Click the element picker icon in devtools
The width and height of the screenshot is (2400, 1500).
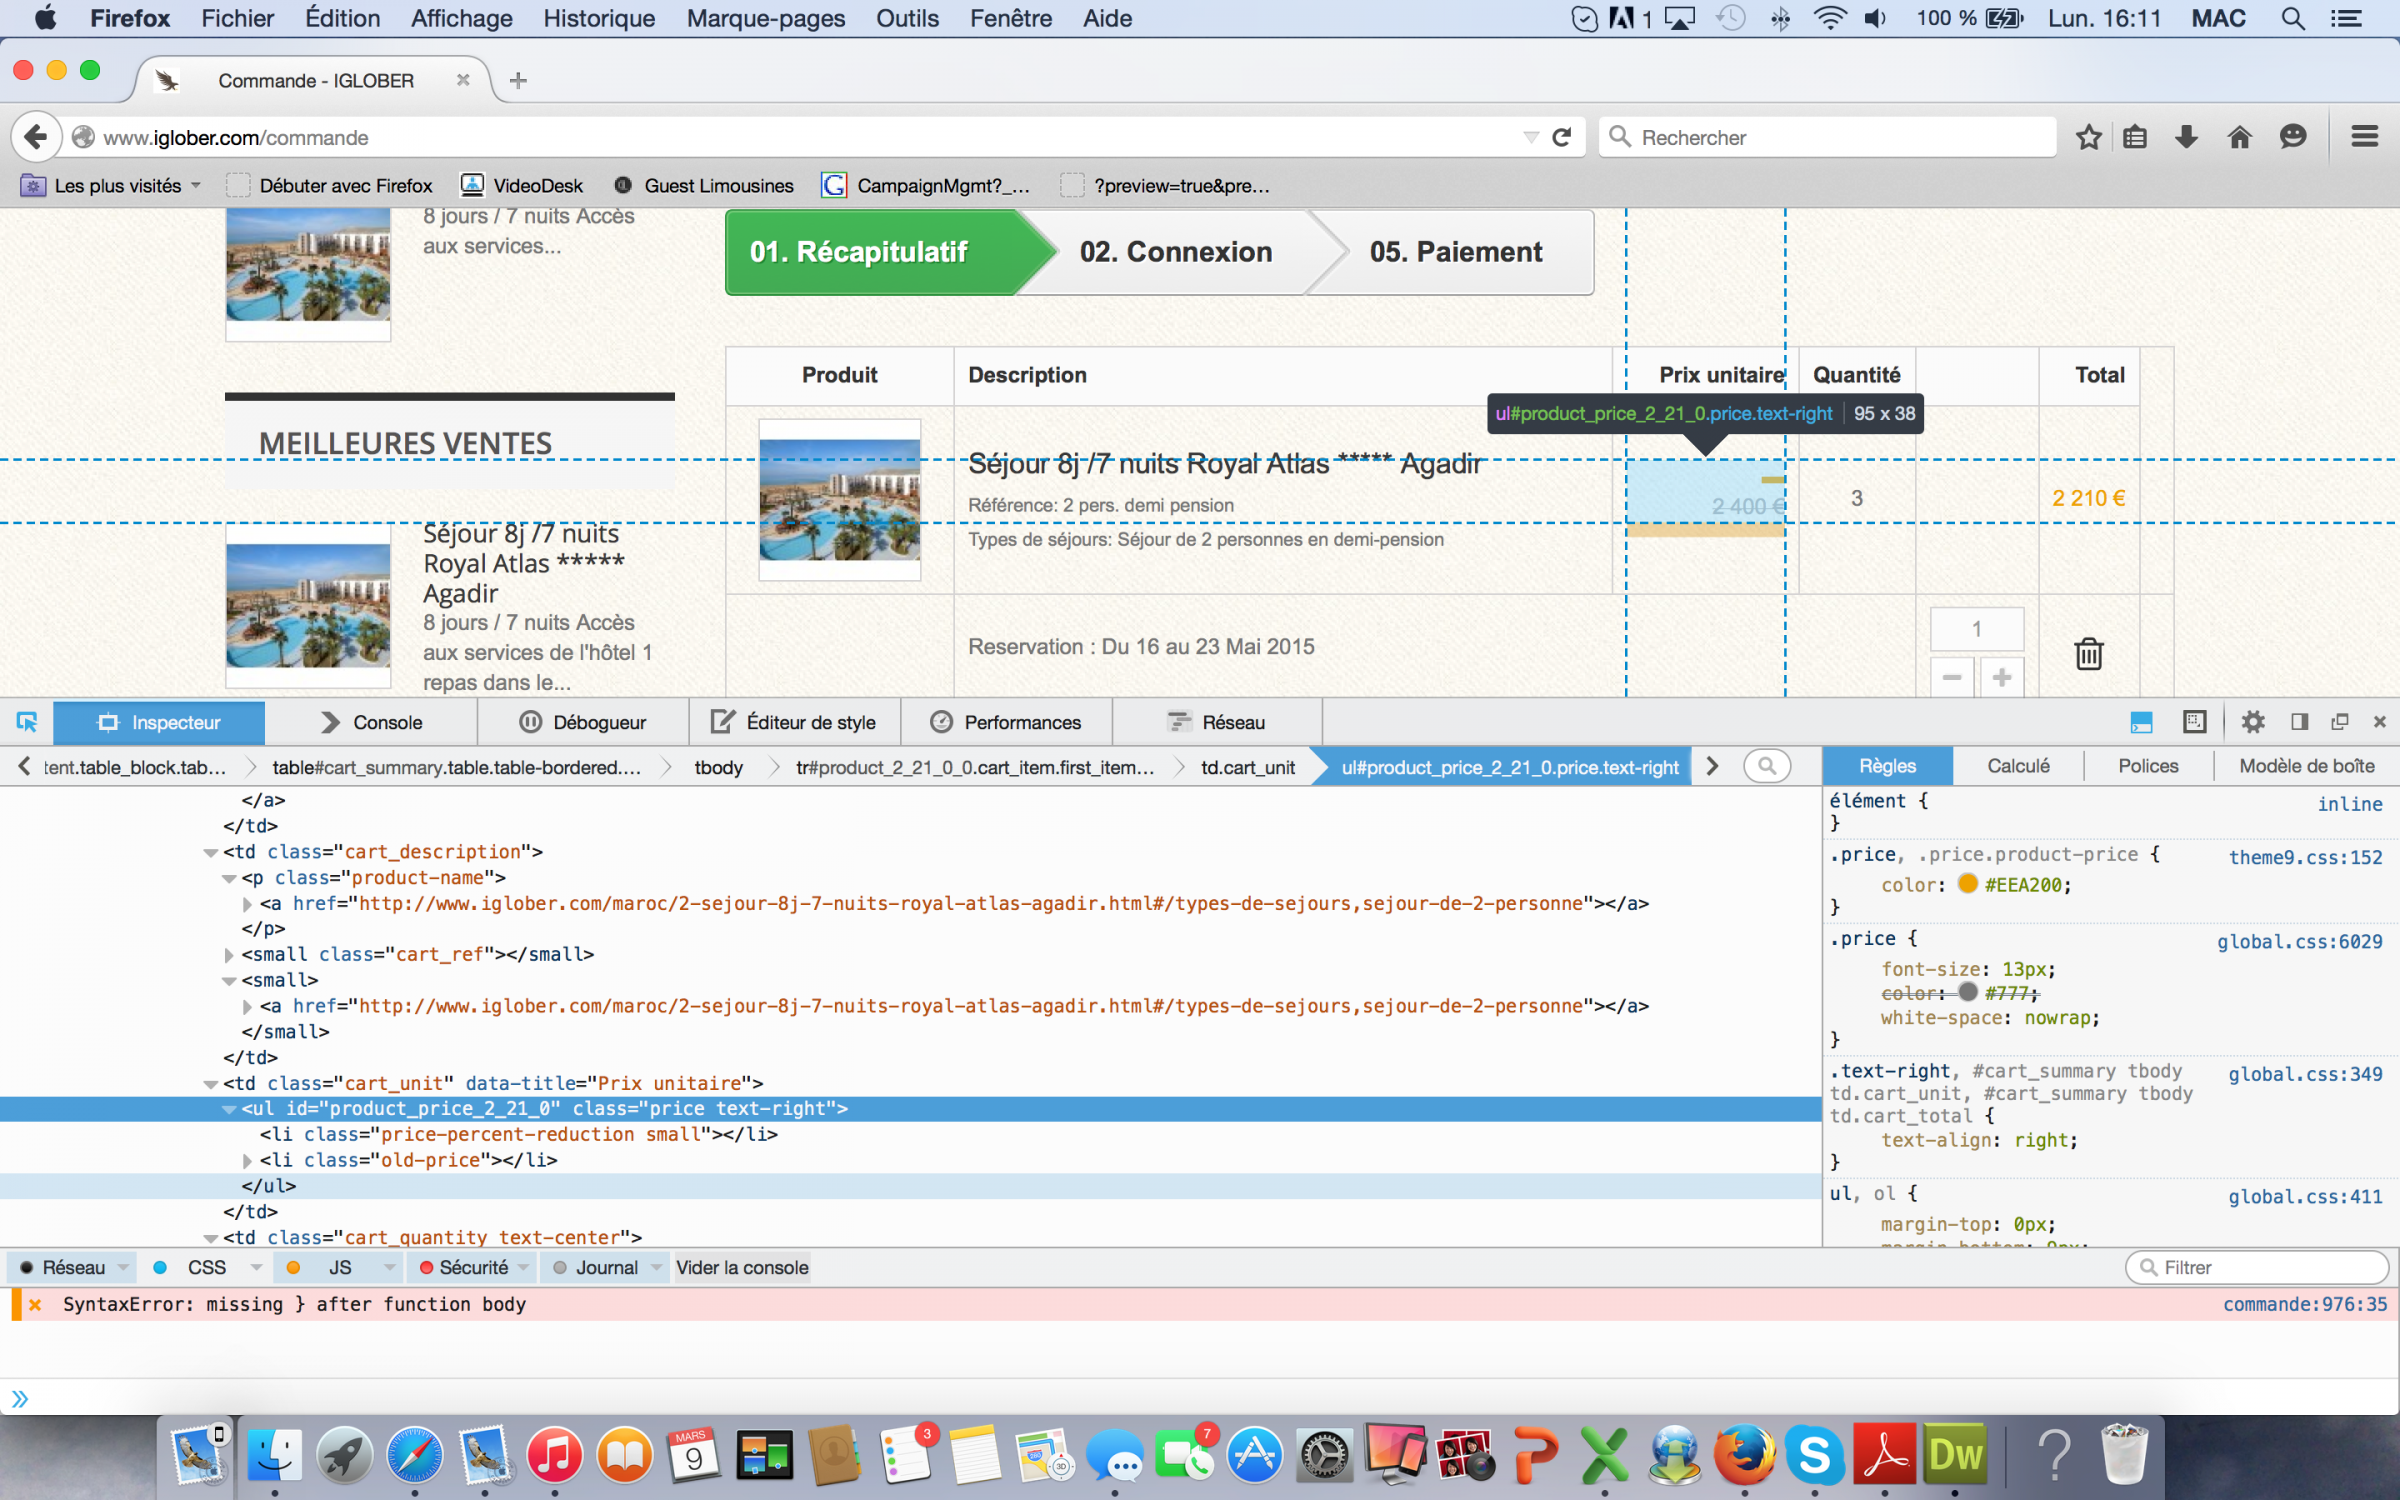pyautogui.click(x=27, y=722)
